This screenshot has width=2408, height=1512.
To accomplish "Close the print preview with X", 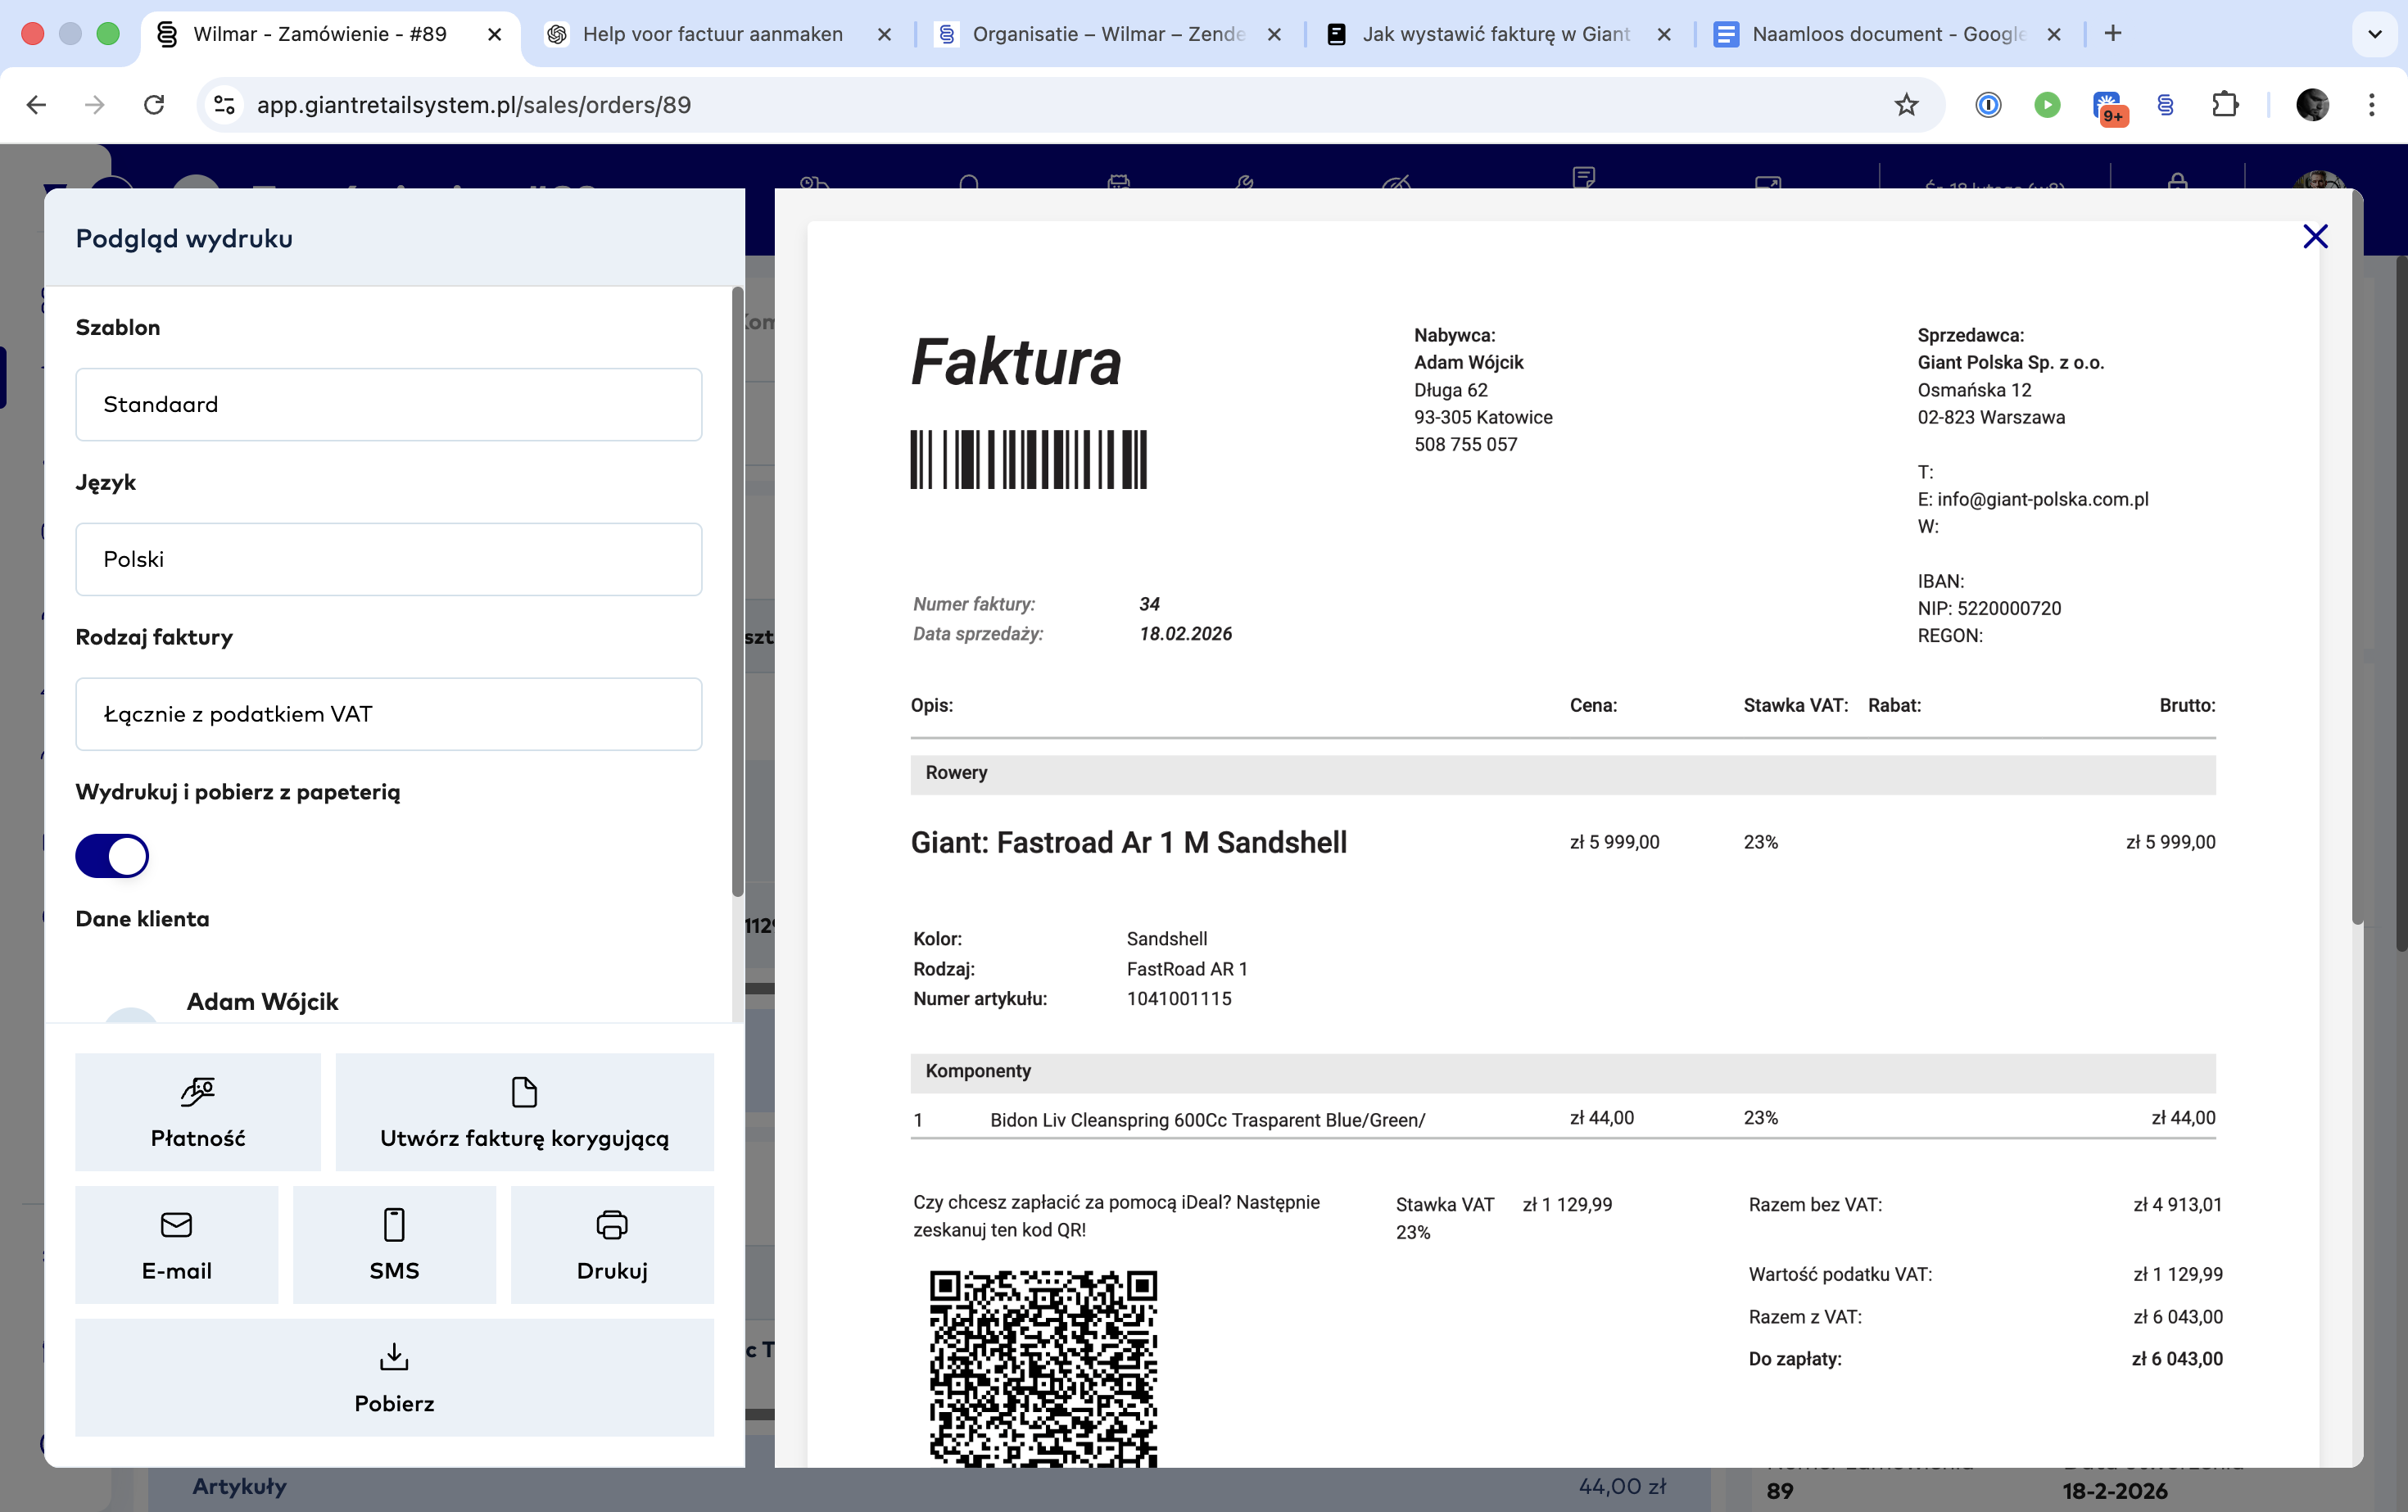I will click(x=2315, y=237).
